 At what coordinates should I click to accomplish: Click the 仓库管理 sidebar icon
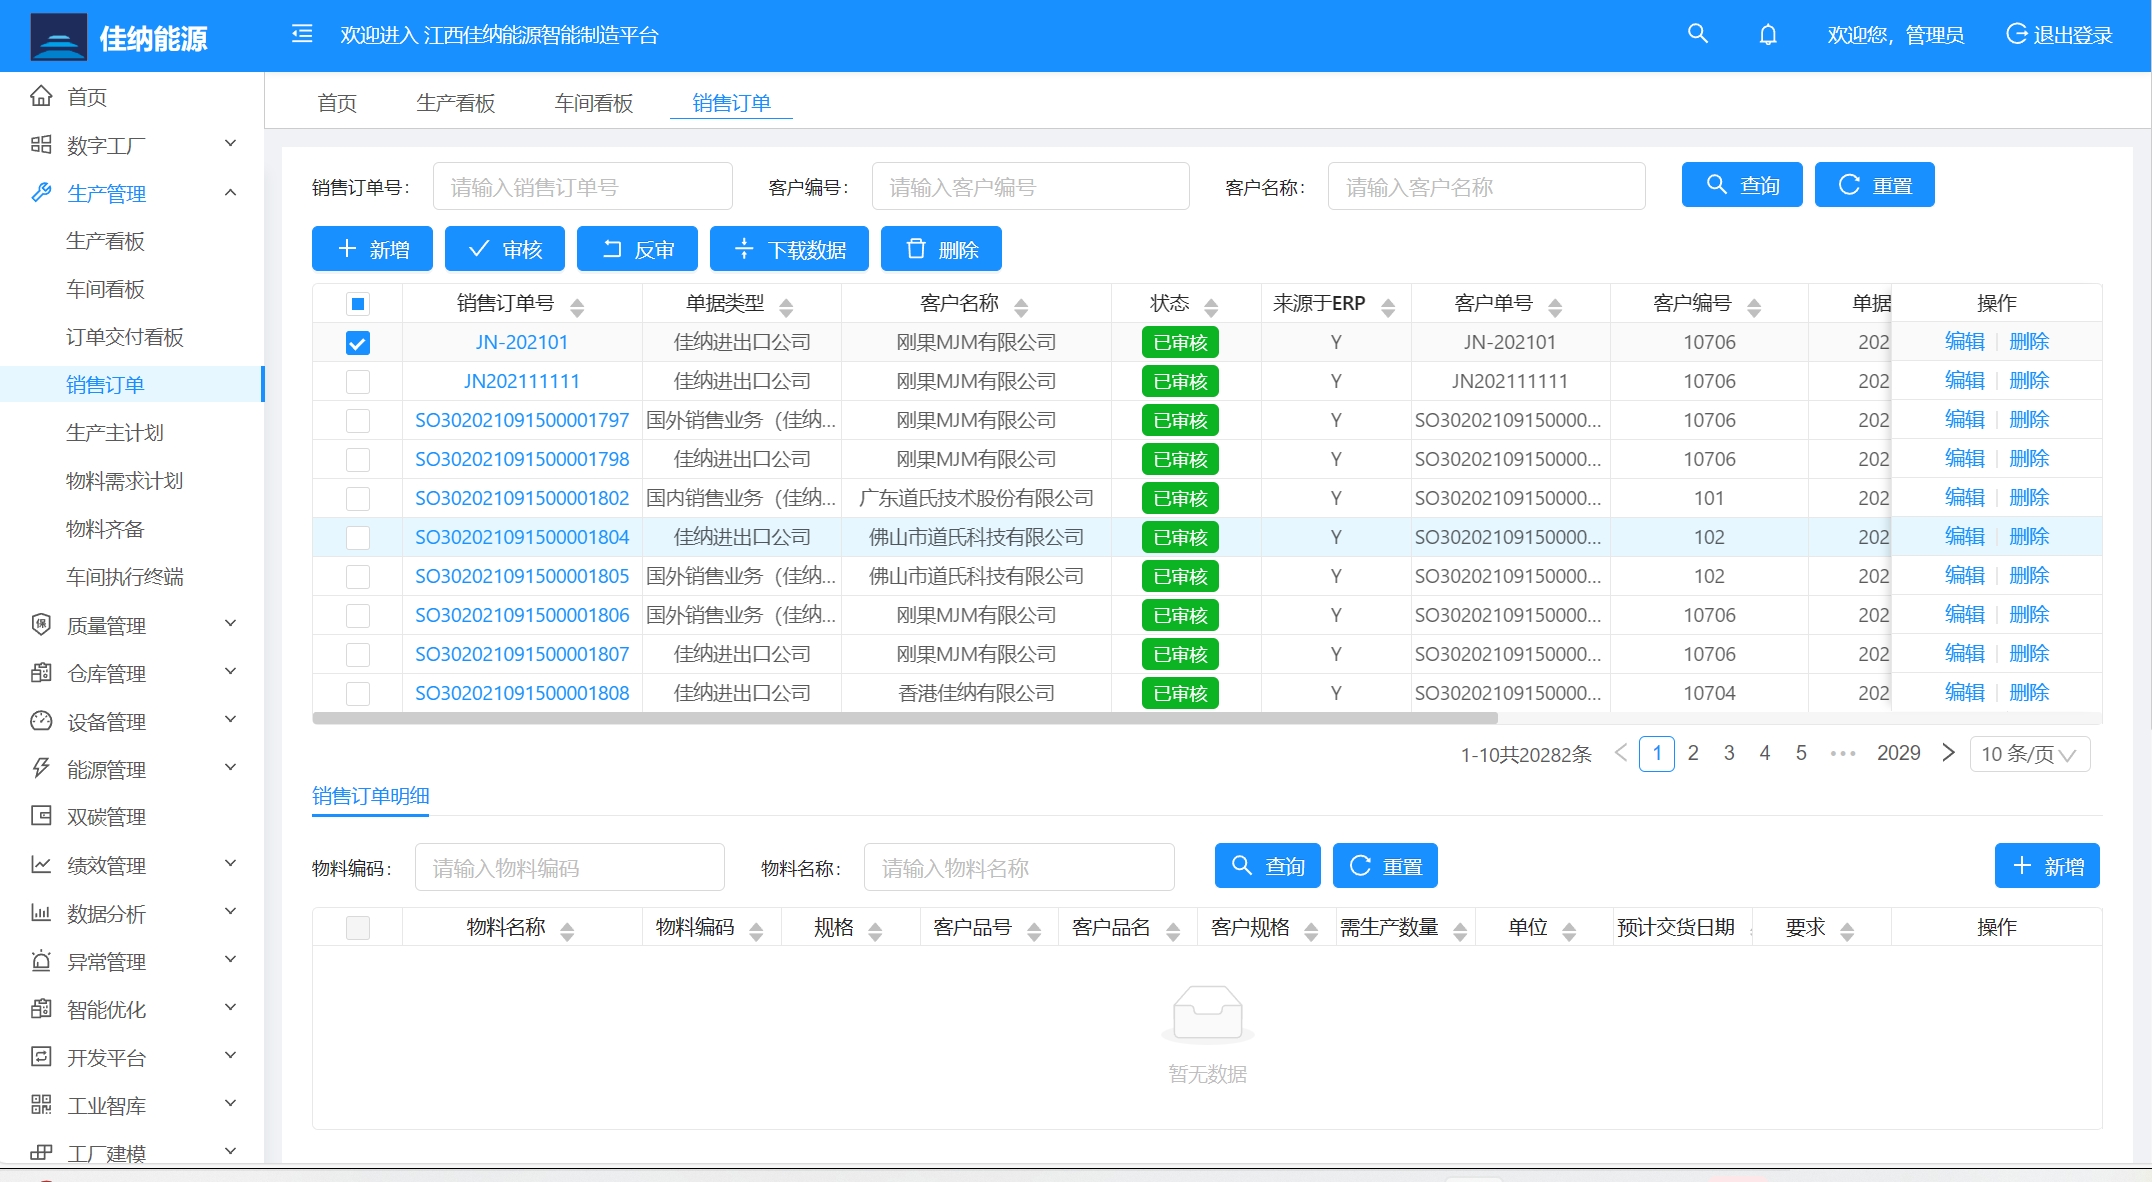point(41,672)
